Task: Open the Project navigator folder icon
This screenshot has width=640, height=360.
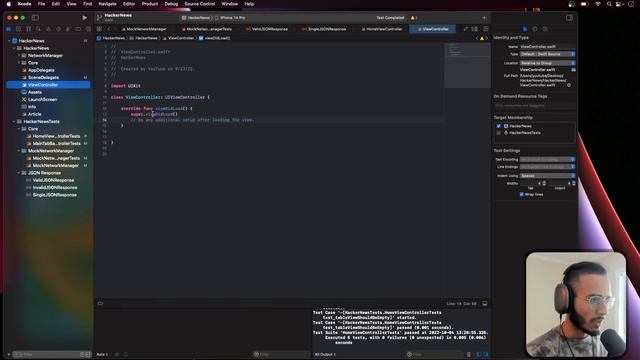Action: pos(9,29)
